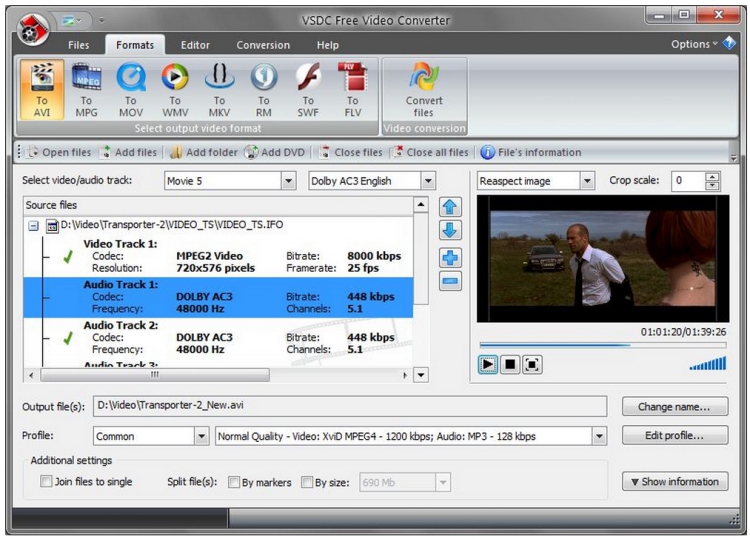Switch to the Editor tab

pos(195,45)
